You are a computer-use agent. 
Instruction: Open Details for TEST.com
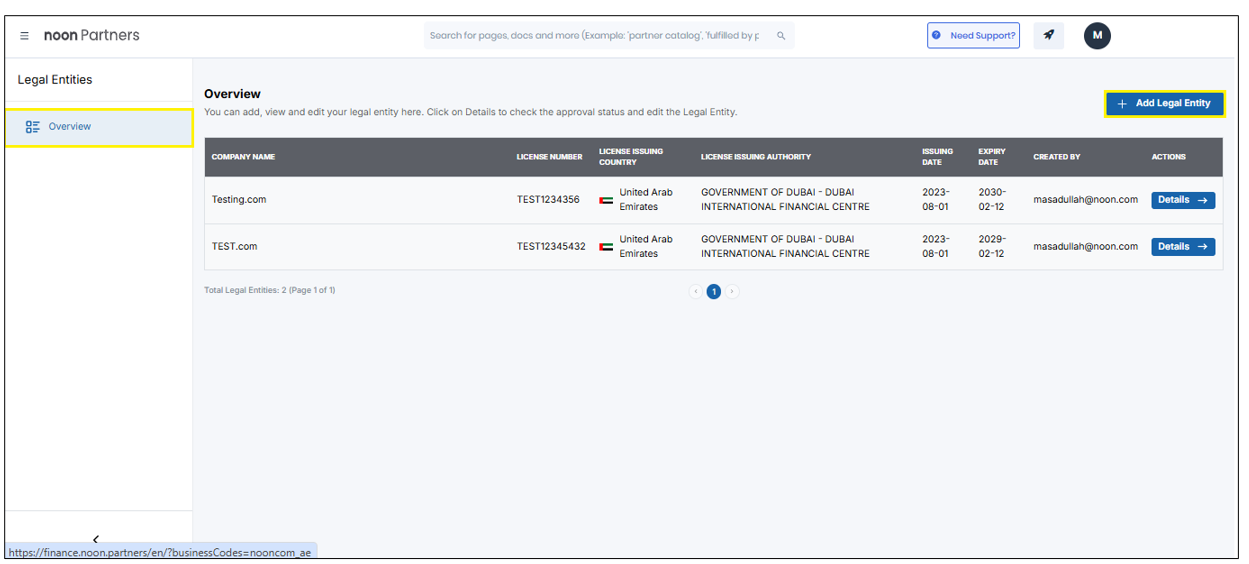tap(1183, 247)
